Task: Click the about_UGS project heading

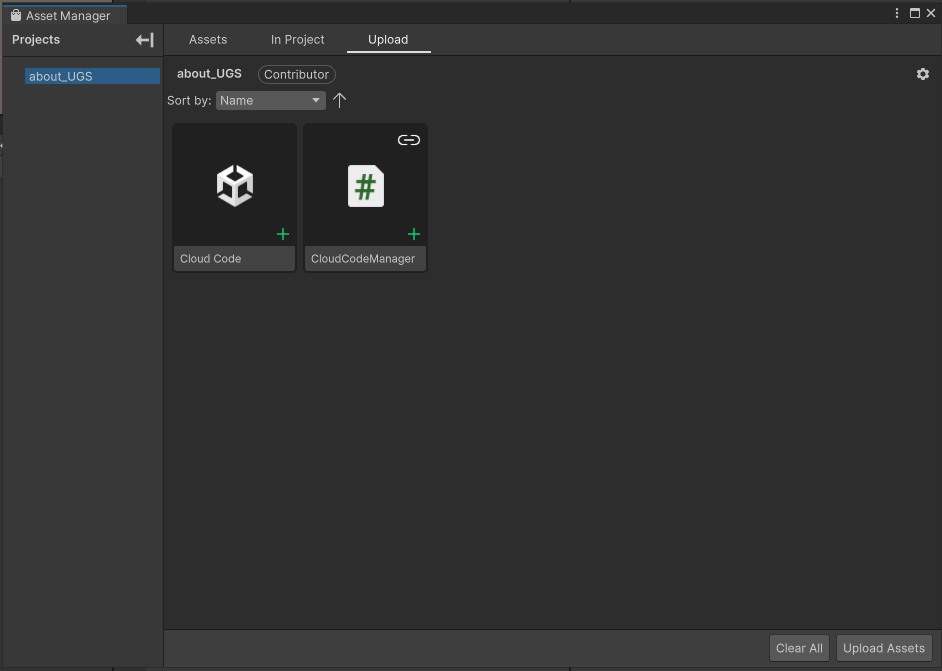Action: click(x=209, y=74)
